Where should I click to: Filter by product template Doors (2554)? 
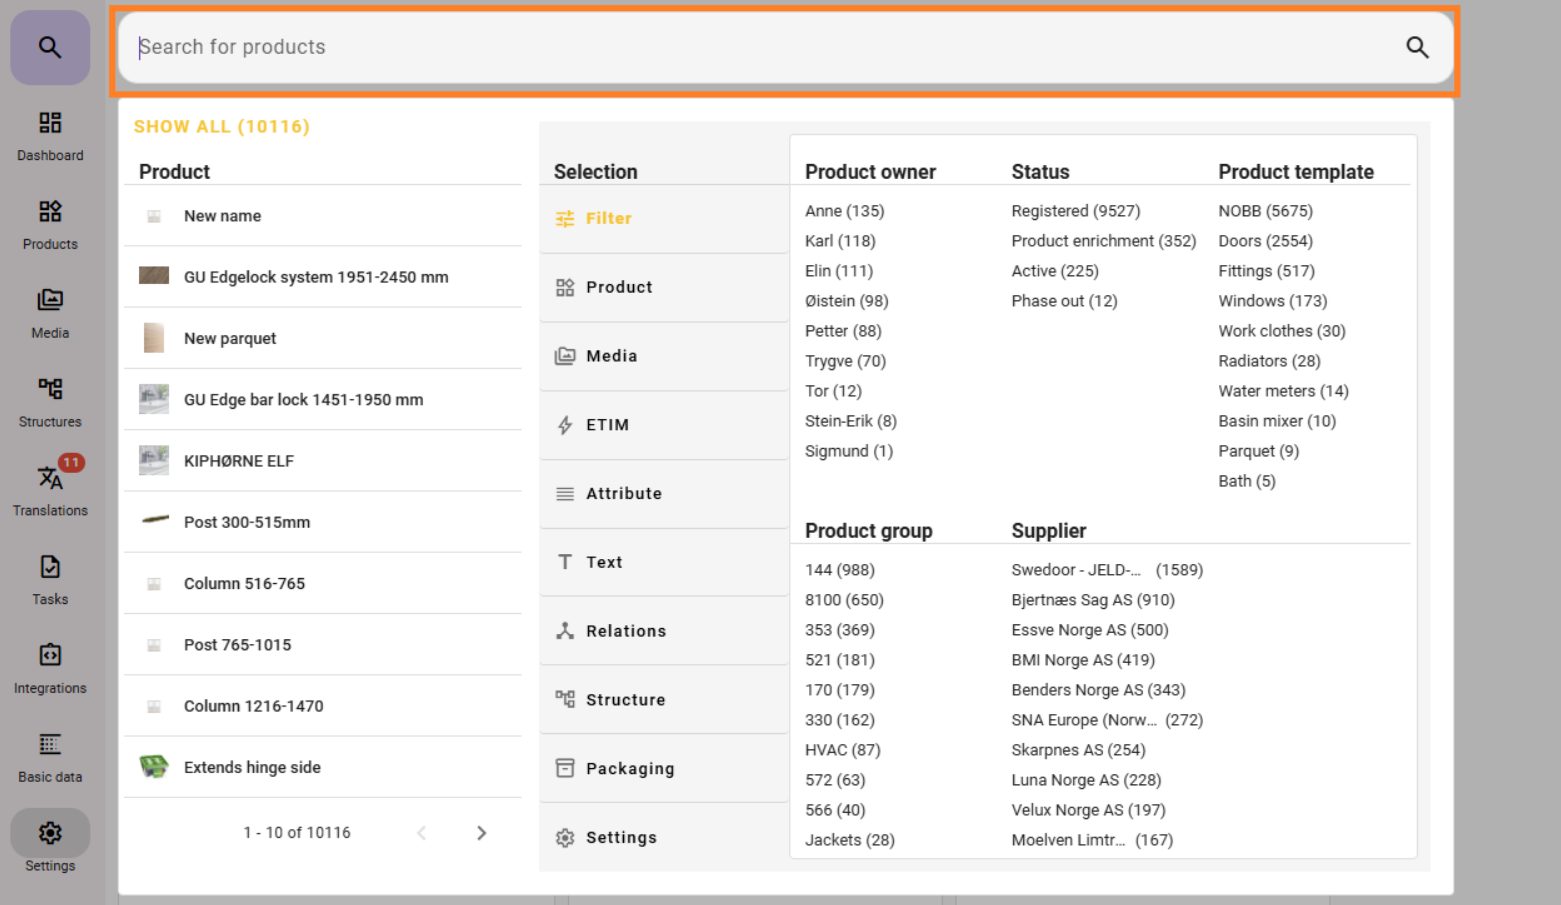1264,241
